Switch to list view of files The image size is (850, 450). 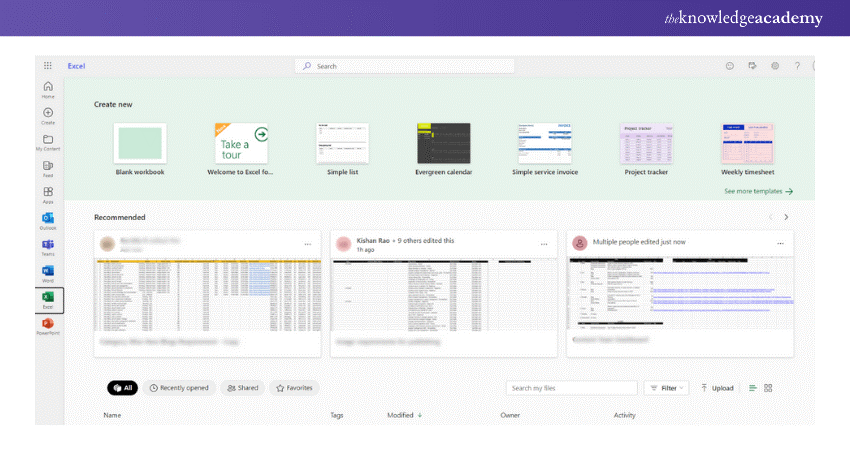coord(753,388)
